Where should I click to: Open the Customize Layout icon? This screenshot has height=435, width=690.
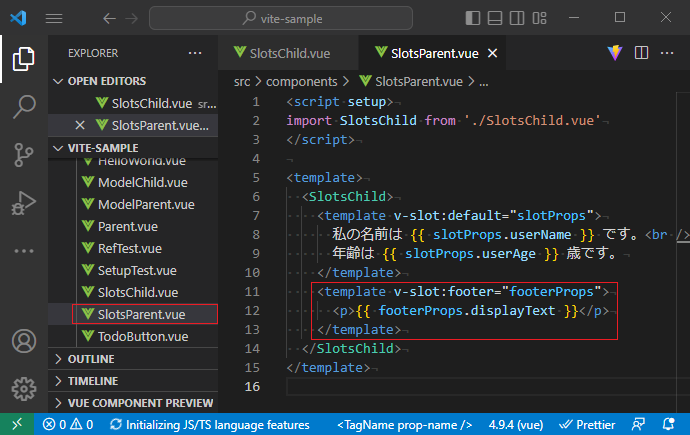(x=540, y=18)
